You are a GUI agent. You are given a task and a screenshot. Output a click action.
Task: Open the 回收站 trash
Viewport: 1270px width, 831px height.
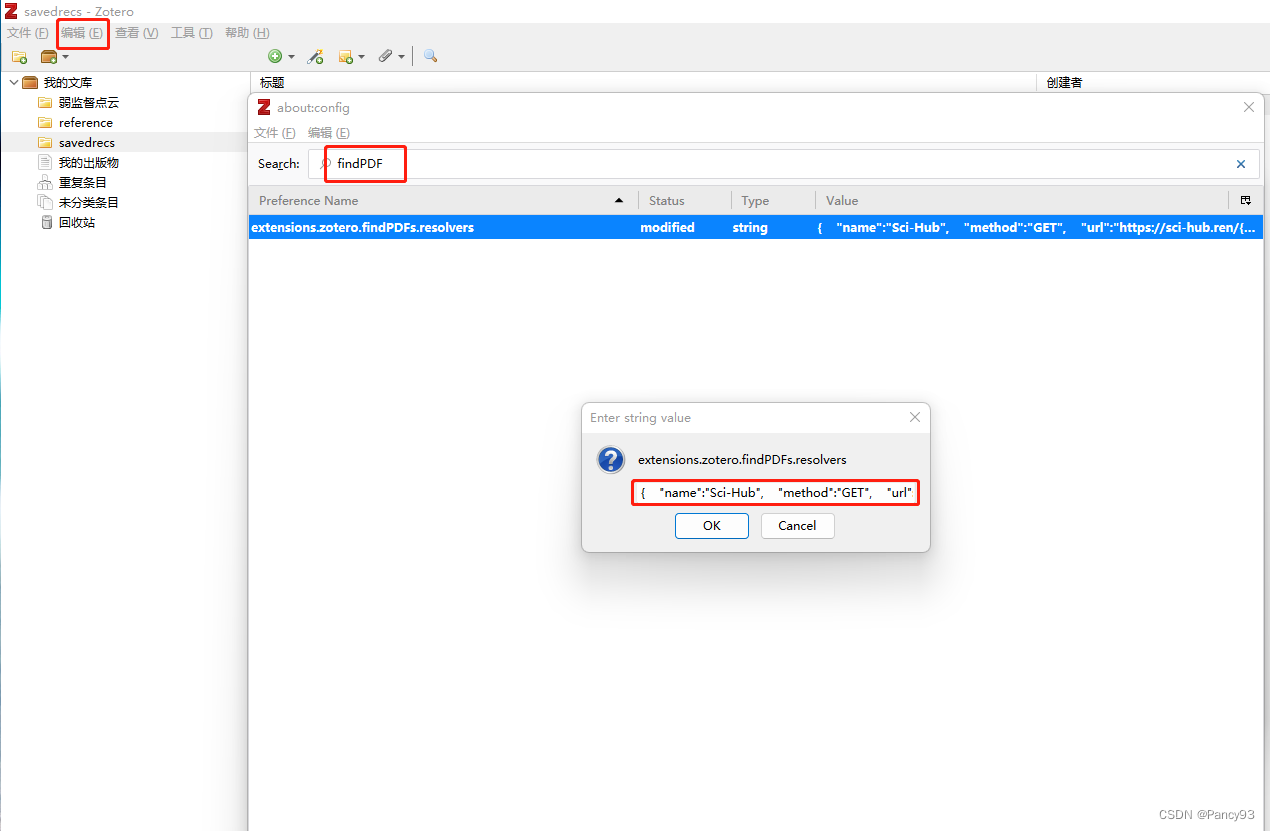[77, 223]
